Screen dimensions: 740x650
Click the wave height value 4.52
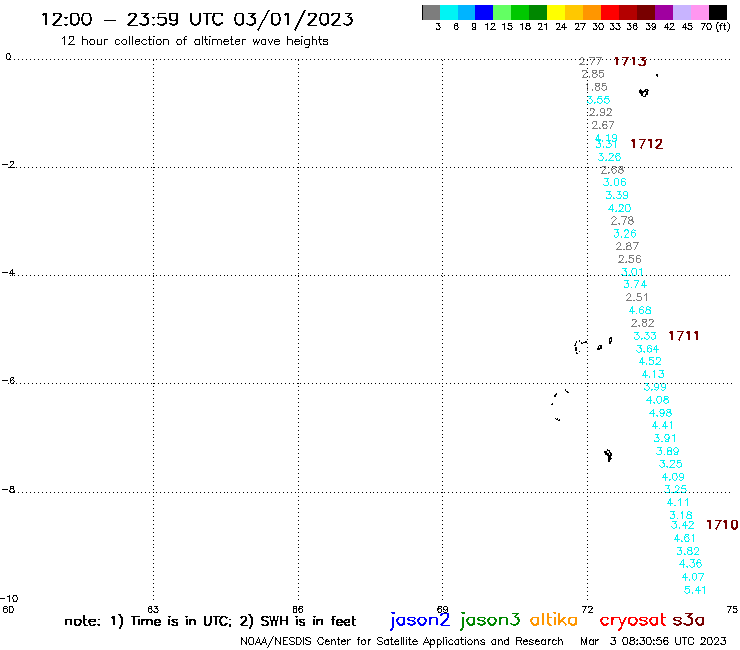coord(650,361)
